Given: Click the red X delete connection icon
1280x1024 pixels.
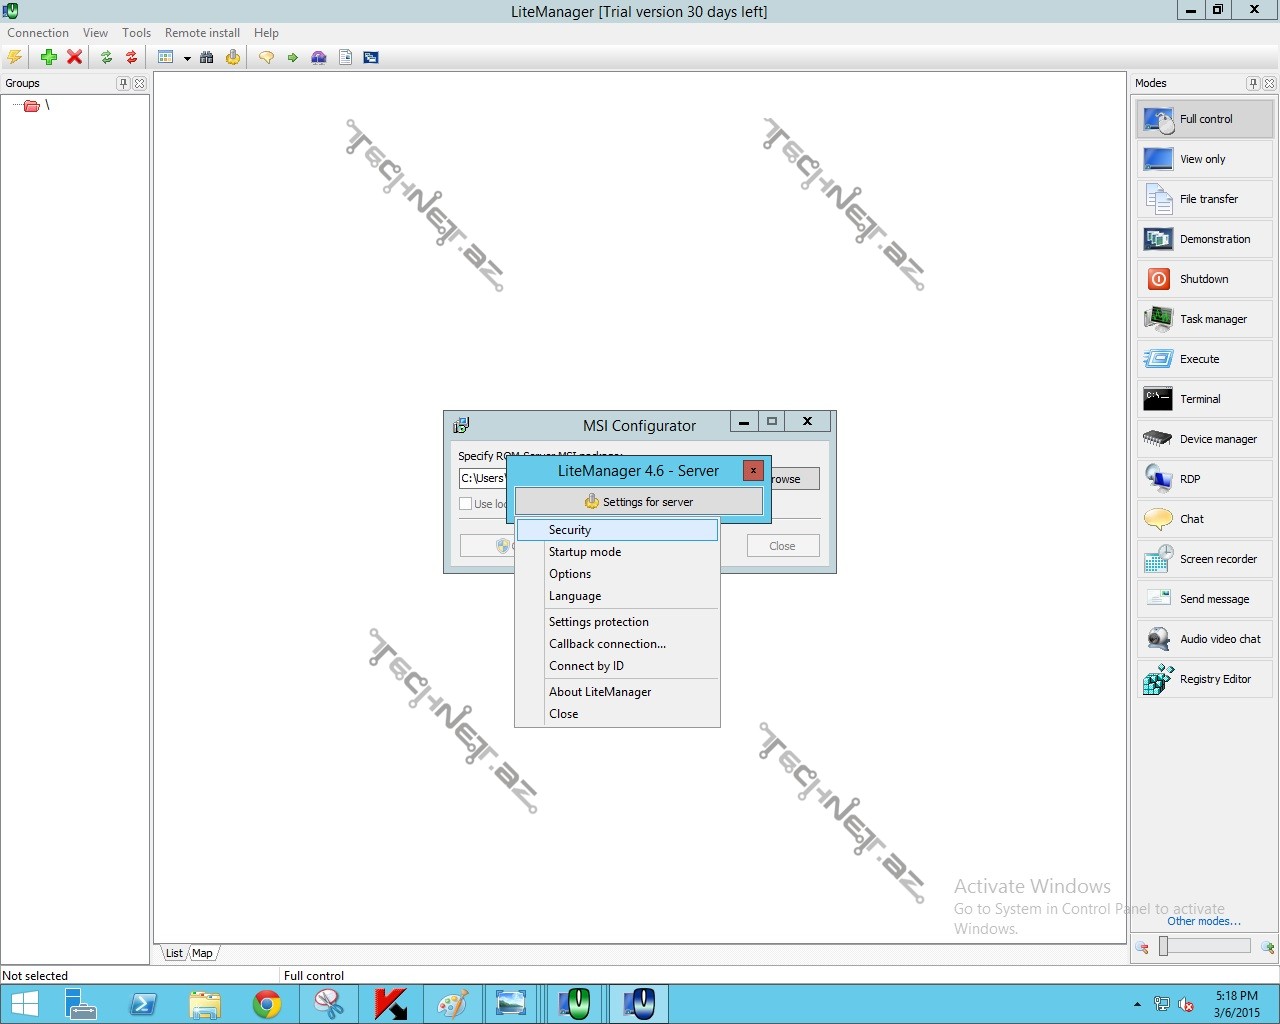Looking at the screenshot, I should pos(74,57).
